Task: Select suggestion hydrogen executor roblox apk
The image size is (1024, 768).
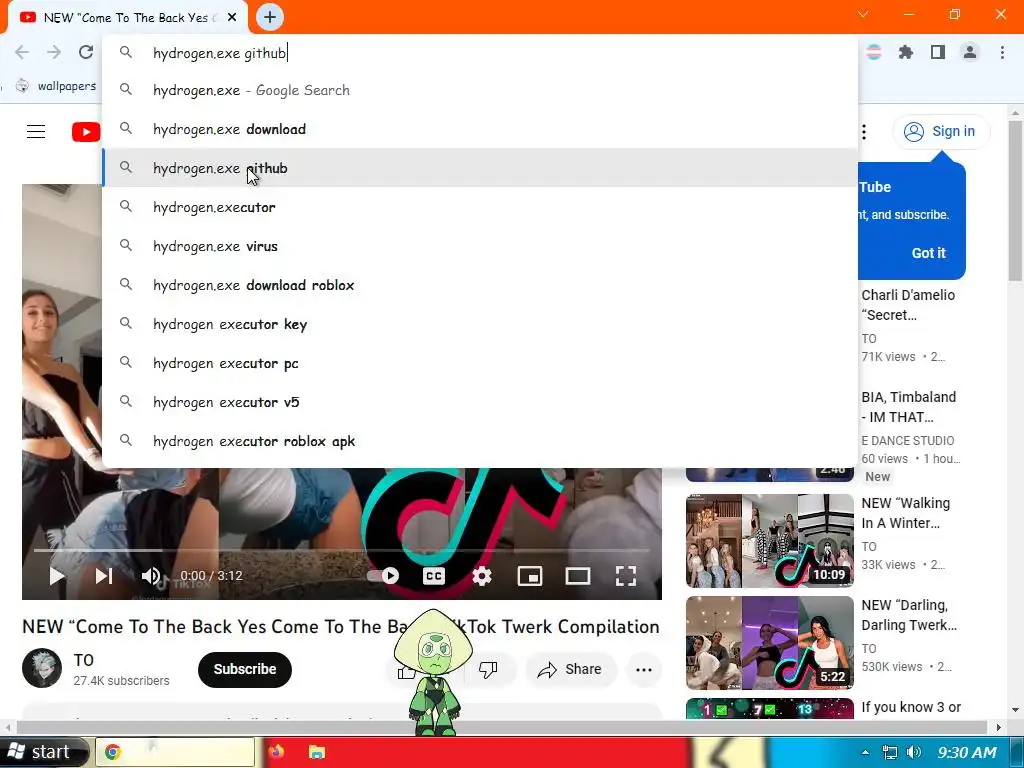Action: [480, 441]
